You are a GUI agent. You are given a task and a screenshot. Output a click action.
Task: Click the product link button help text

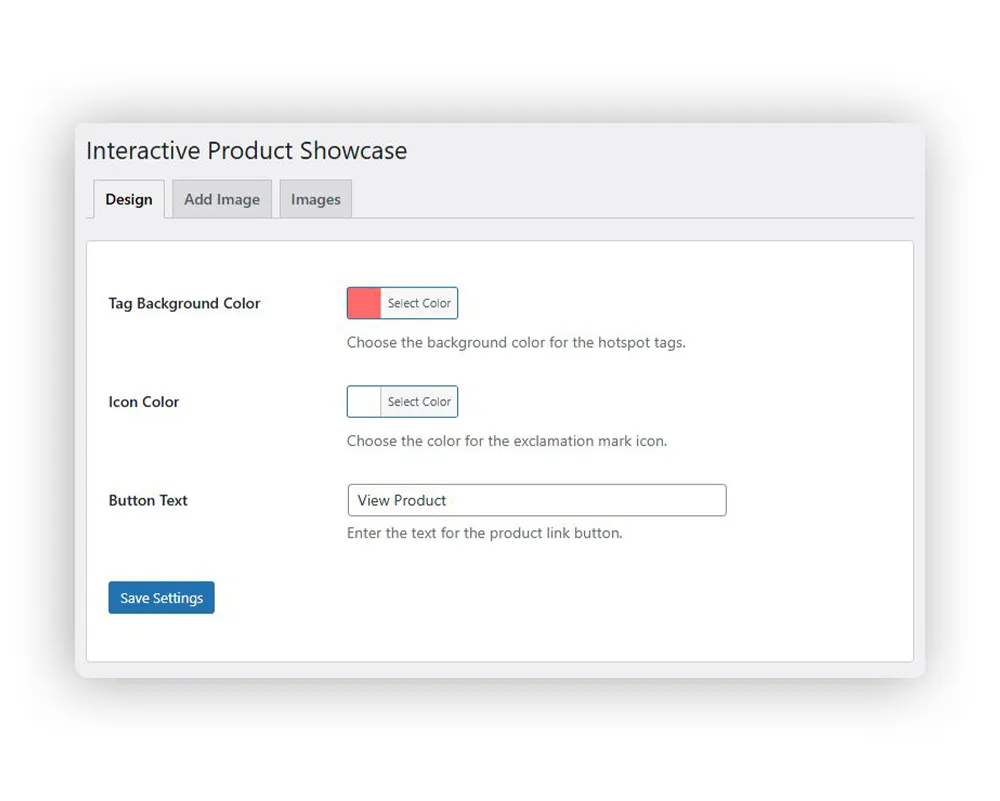click(x=484, y=533)
